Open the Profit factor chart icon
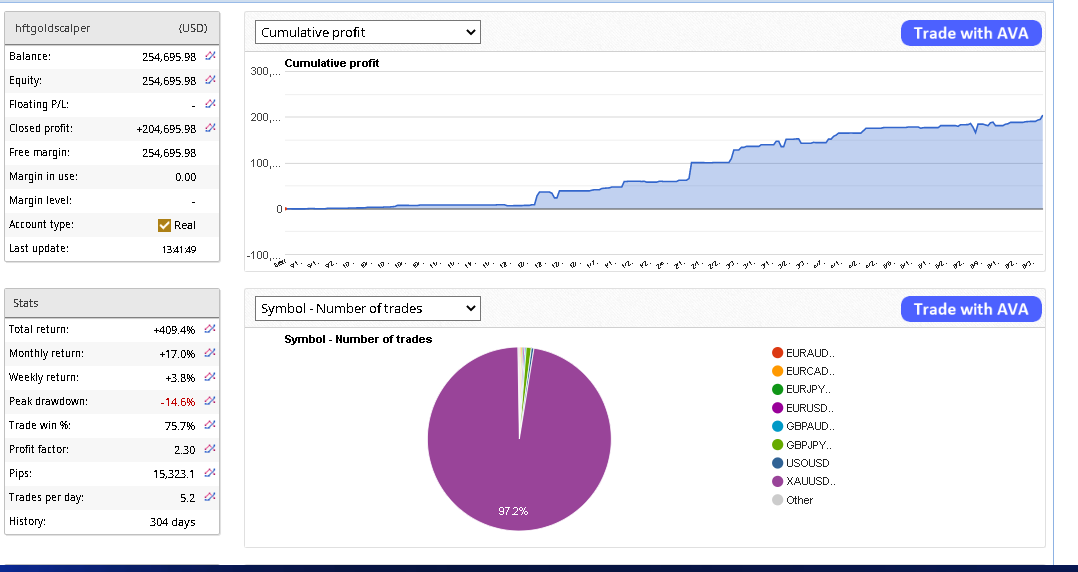 tap(210, 449)
